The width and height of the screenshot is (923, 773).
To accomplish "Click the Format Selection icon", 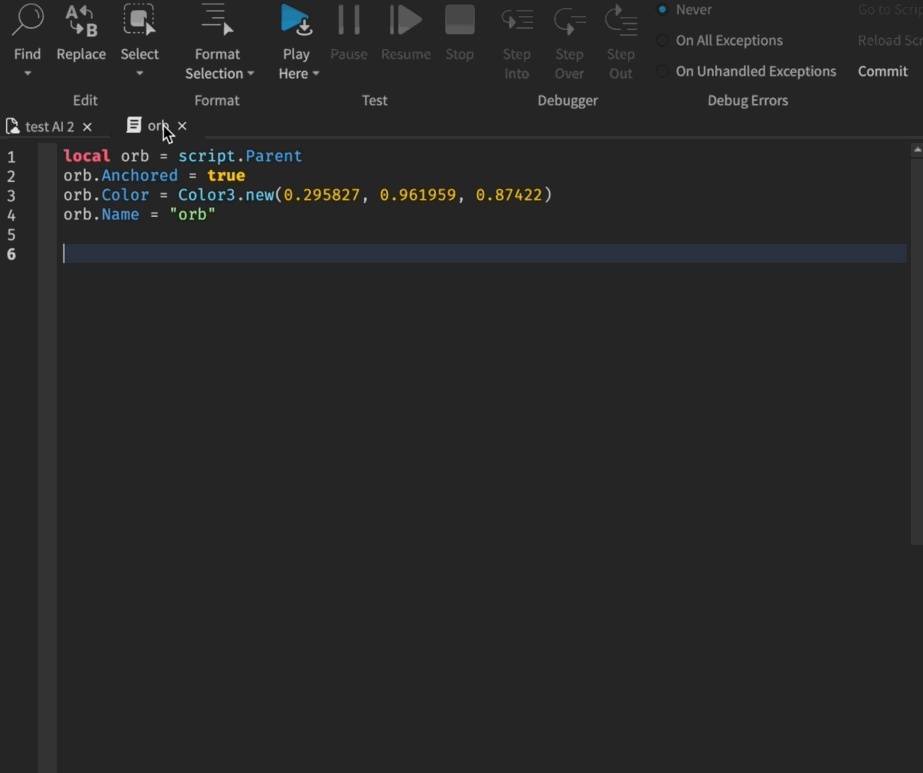I will [x=217, y=21].
